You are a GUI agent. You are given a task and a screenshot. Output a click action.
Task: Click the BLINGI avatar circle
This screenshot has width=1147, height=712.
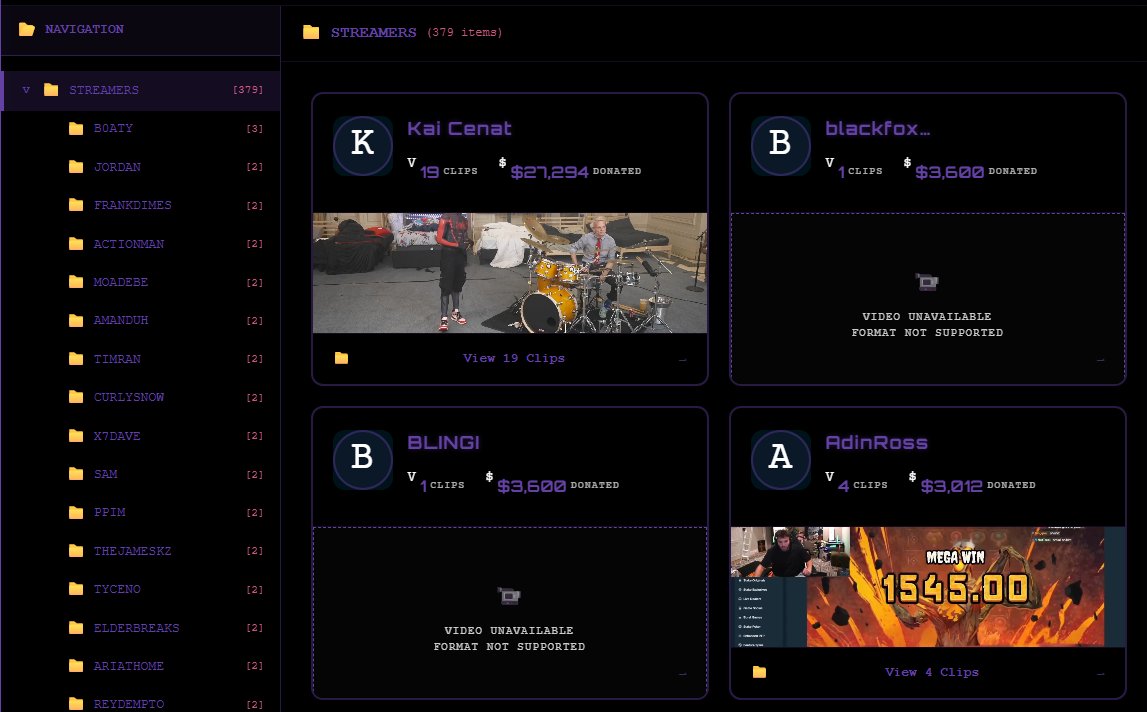(363, 460)
